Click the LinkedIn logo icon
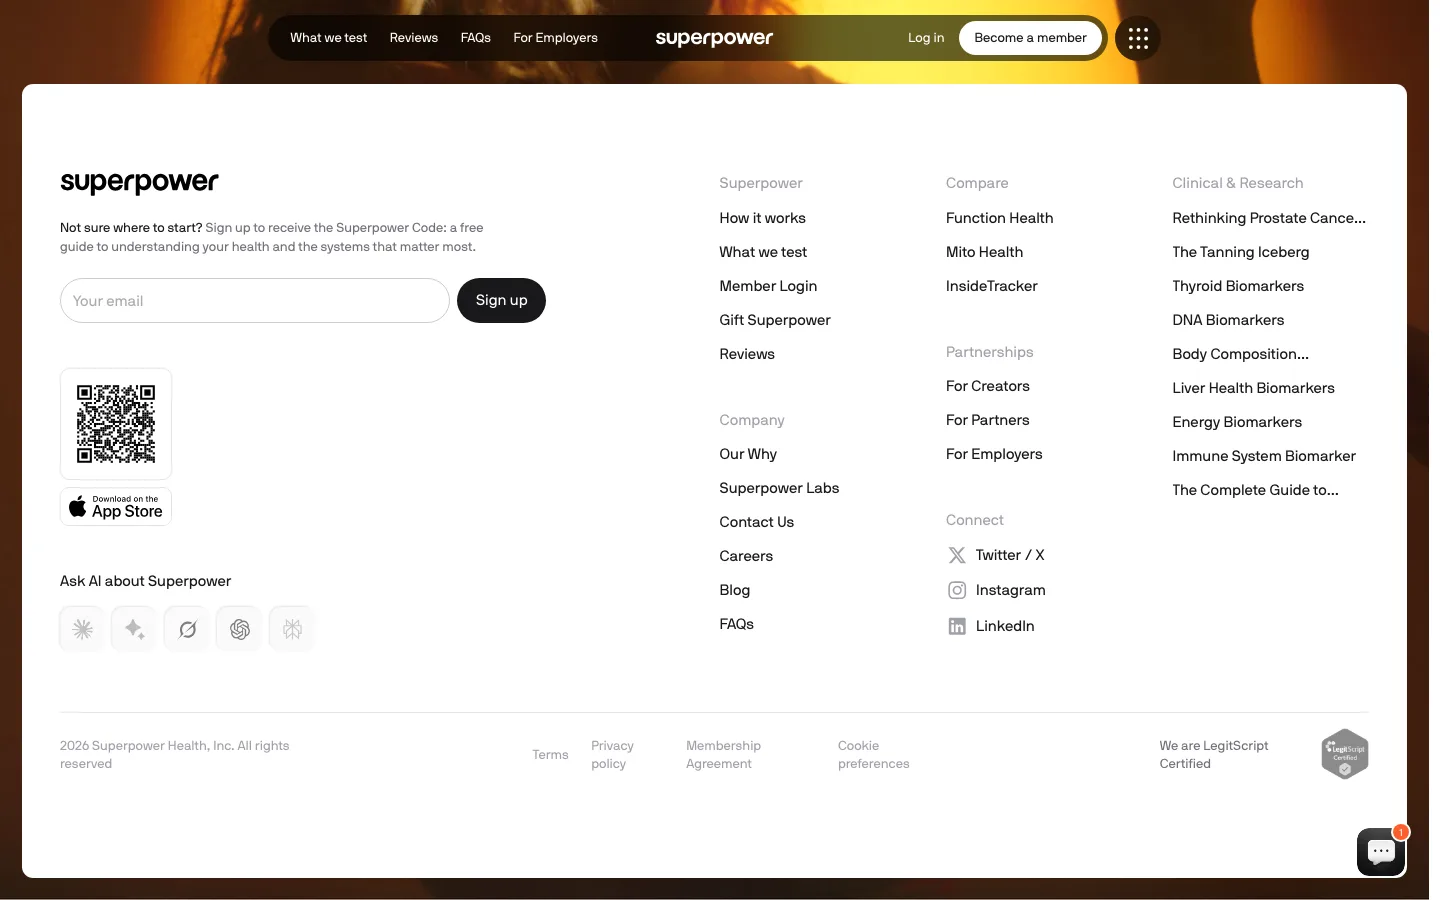1440x900 pixels. [x=957, y=626]
